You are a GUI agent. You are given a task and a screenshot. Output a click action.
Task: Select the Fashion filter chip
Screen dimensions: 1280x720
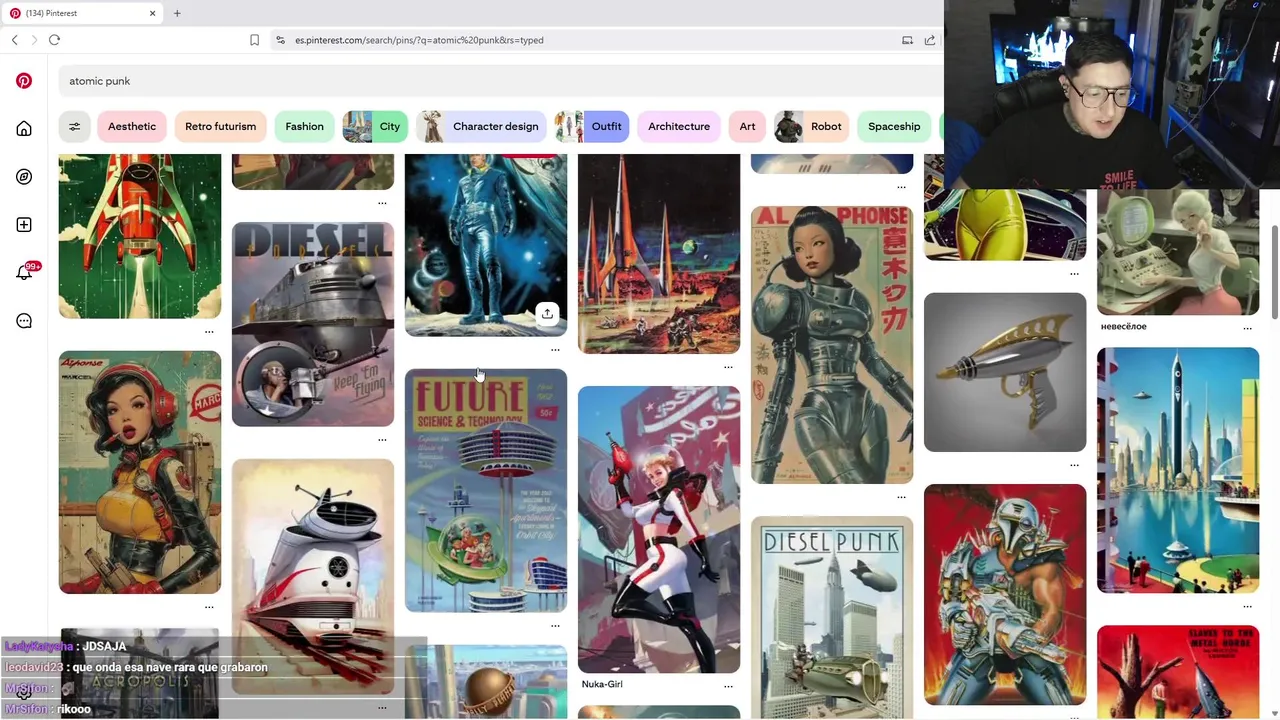coord(304,126)
